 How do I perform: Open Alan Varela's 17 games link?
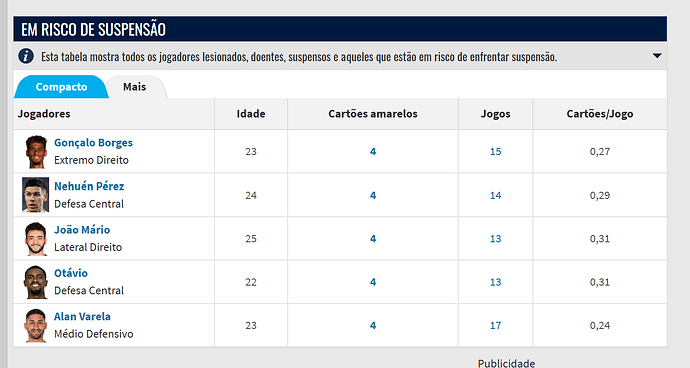495,325
